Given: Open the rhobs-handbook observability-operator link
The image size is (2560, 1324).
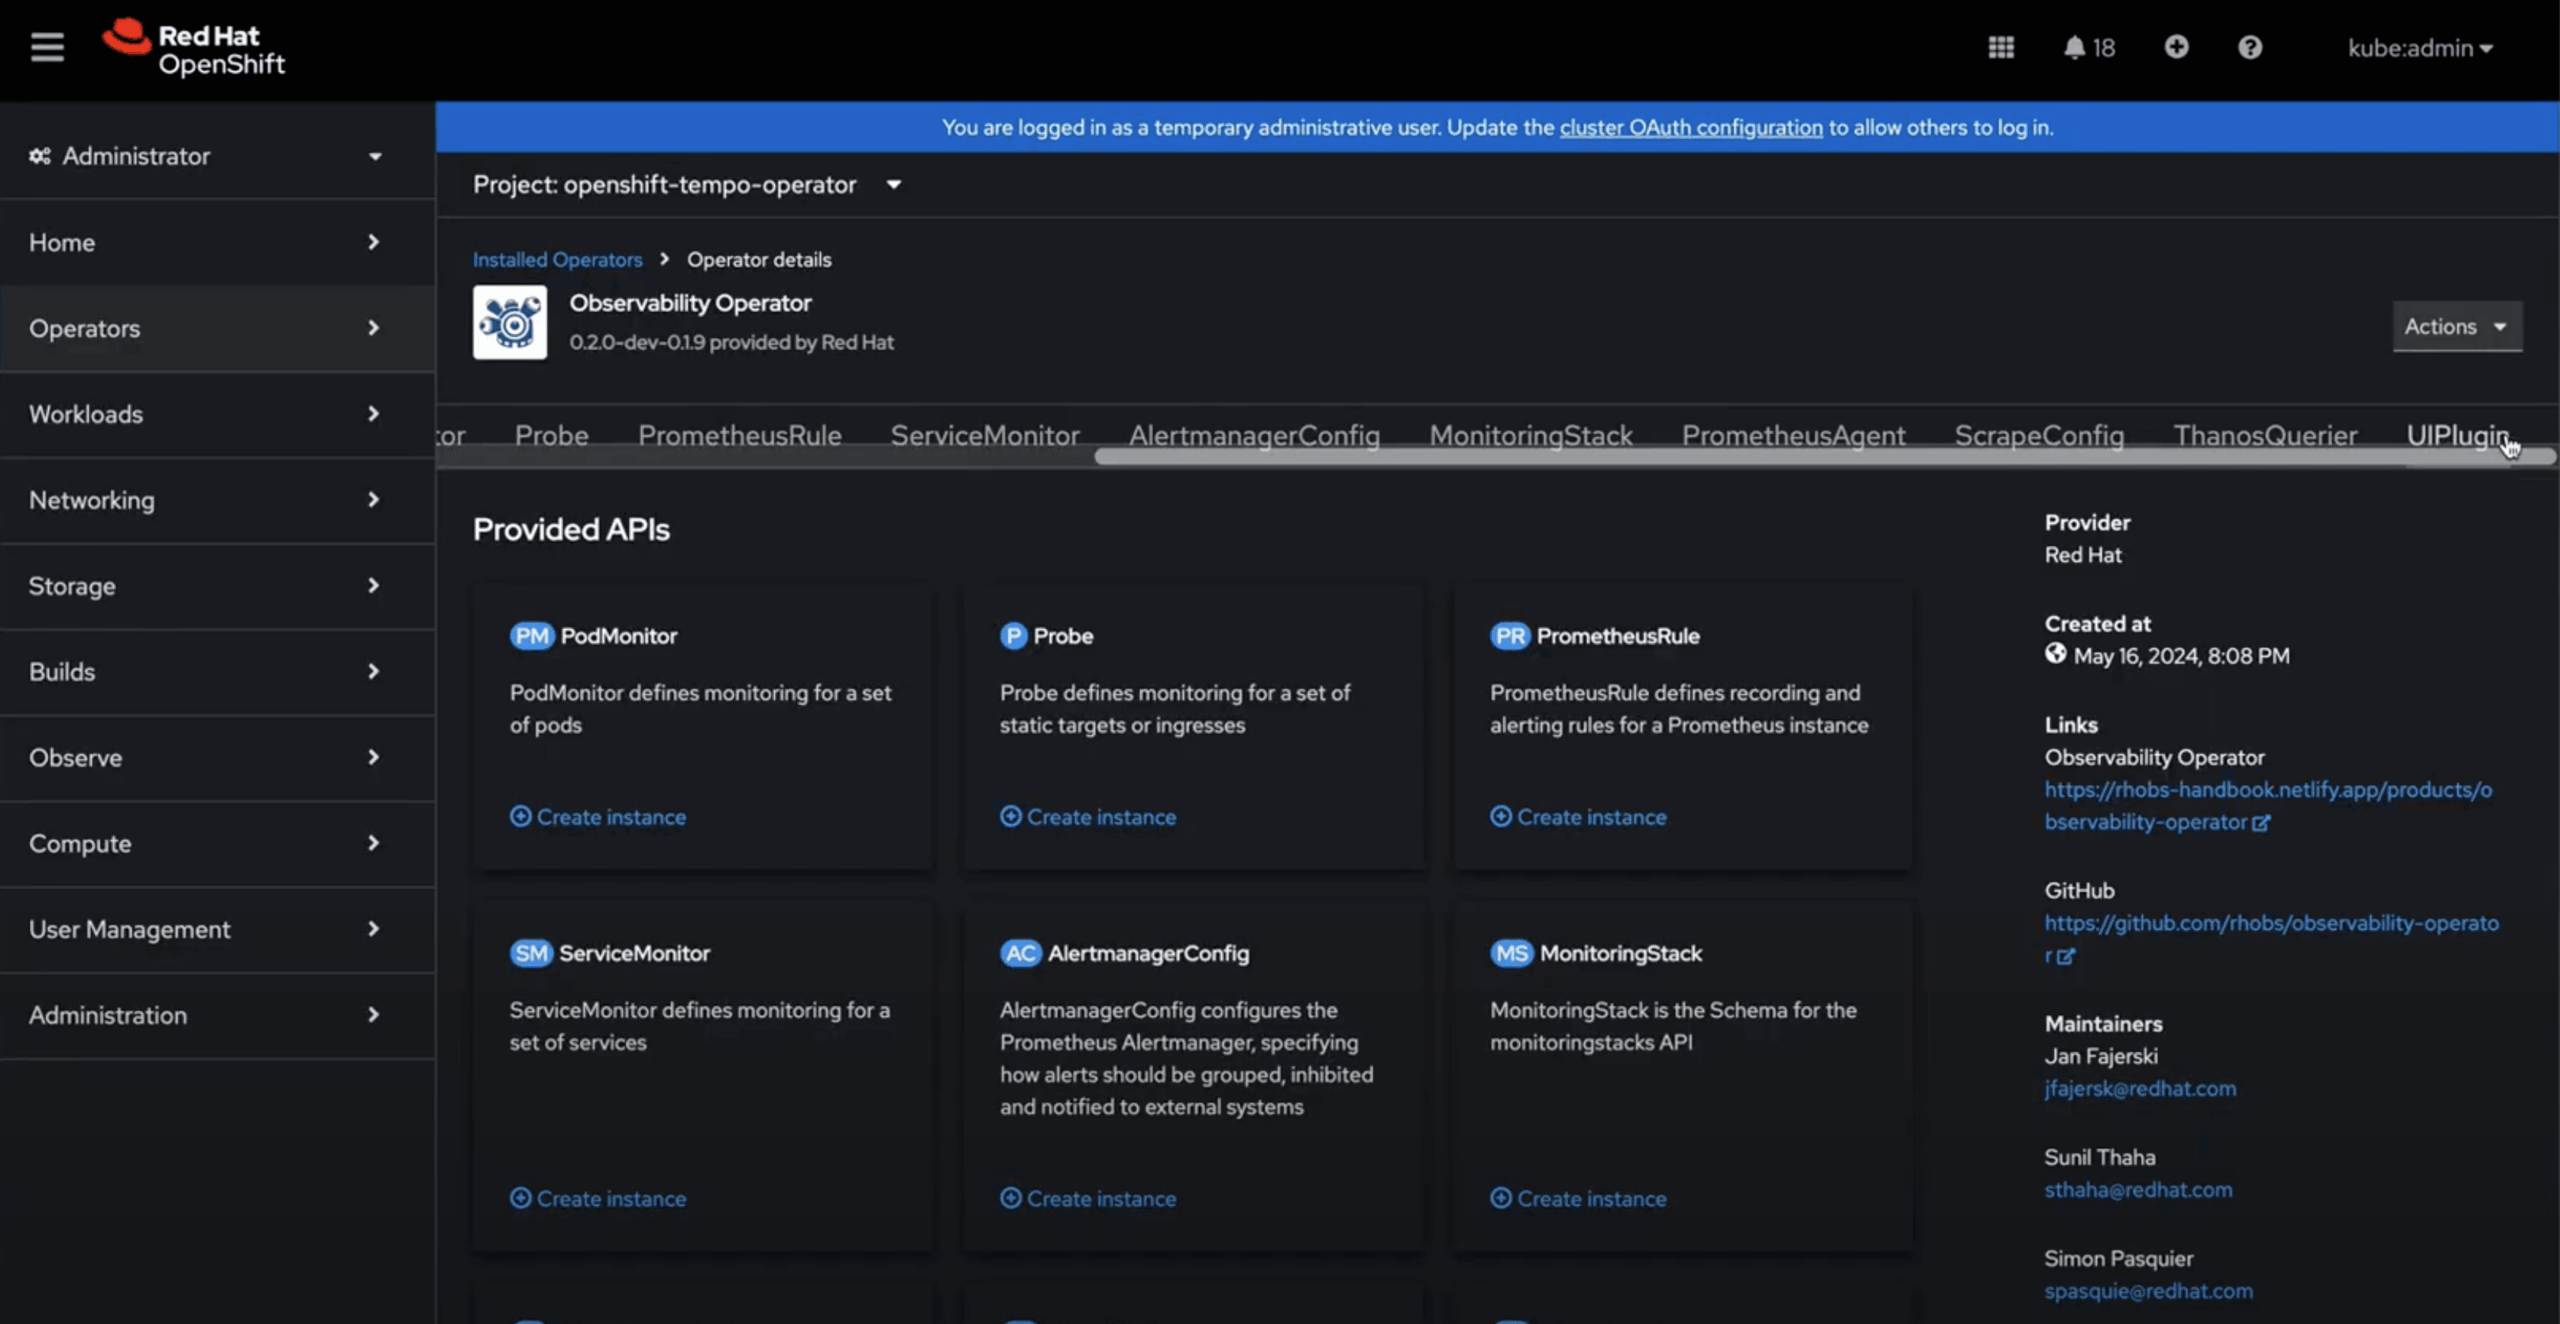Looking at the screenshot, I should coord(2268,806).
